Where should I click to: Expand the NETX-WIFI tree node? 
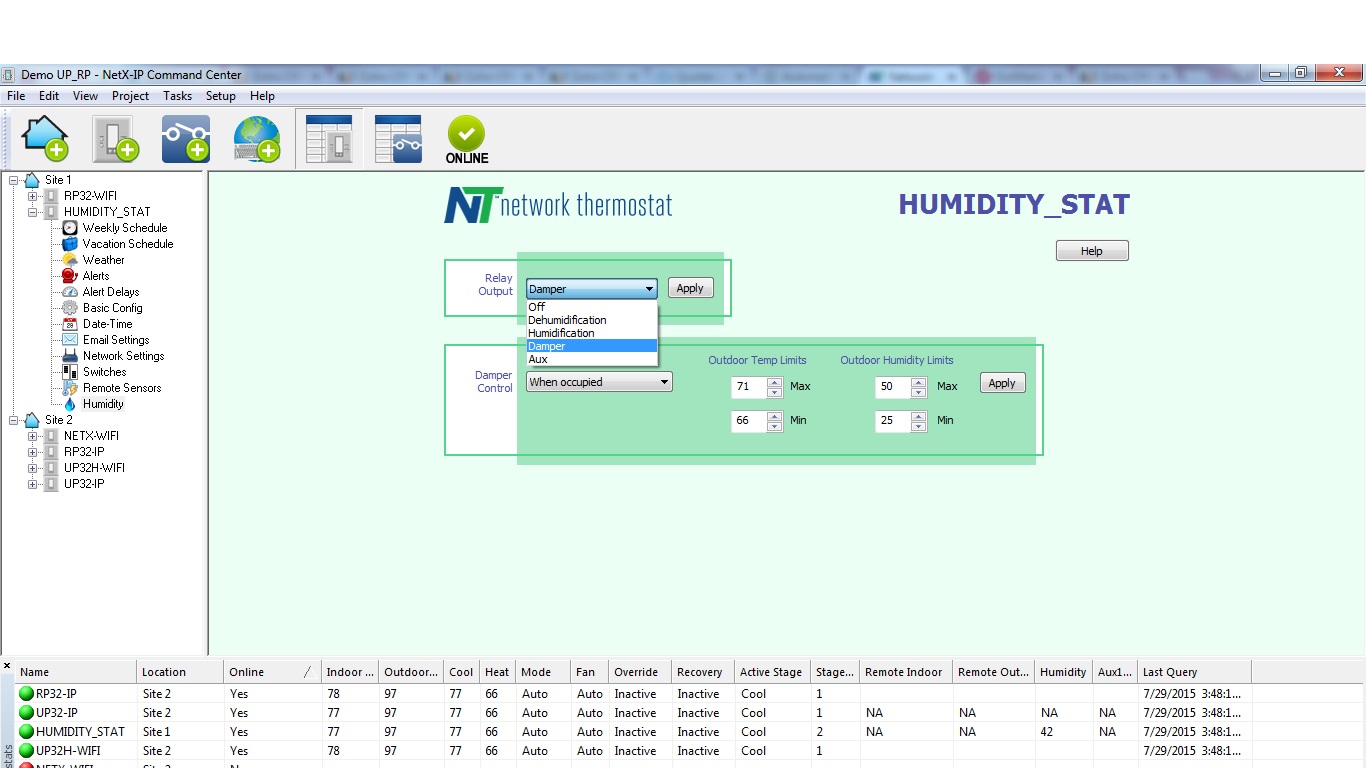[x=32, y=436]
